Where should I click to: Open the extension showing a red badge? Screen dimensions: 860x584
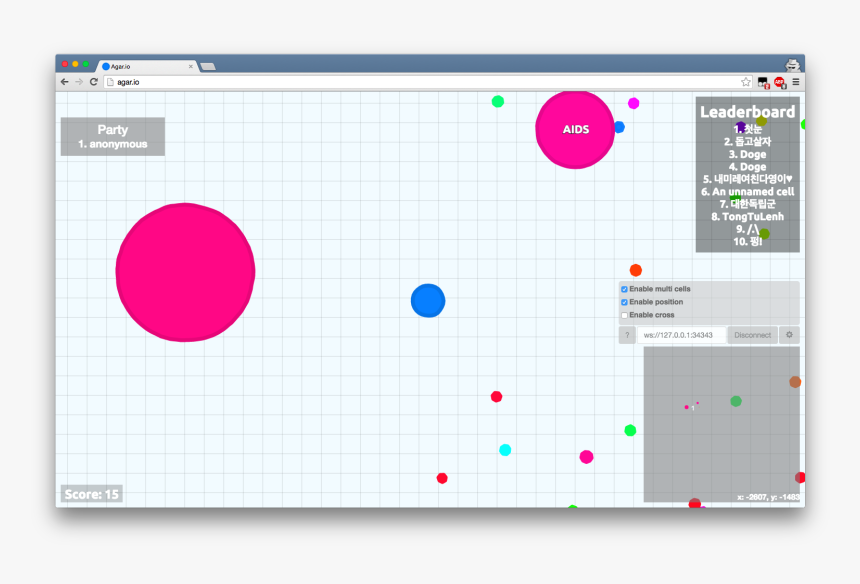coord(763,81)
